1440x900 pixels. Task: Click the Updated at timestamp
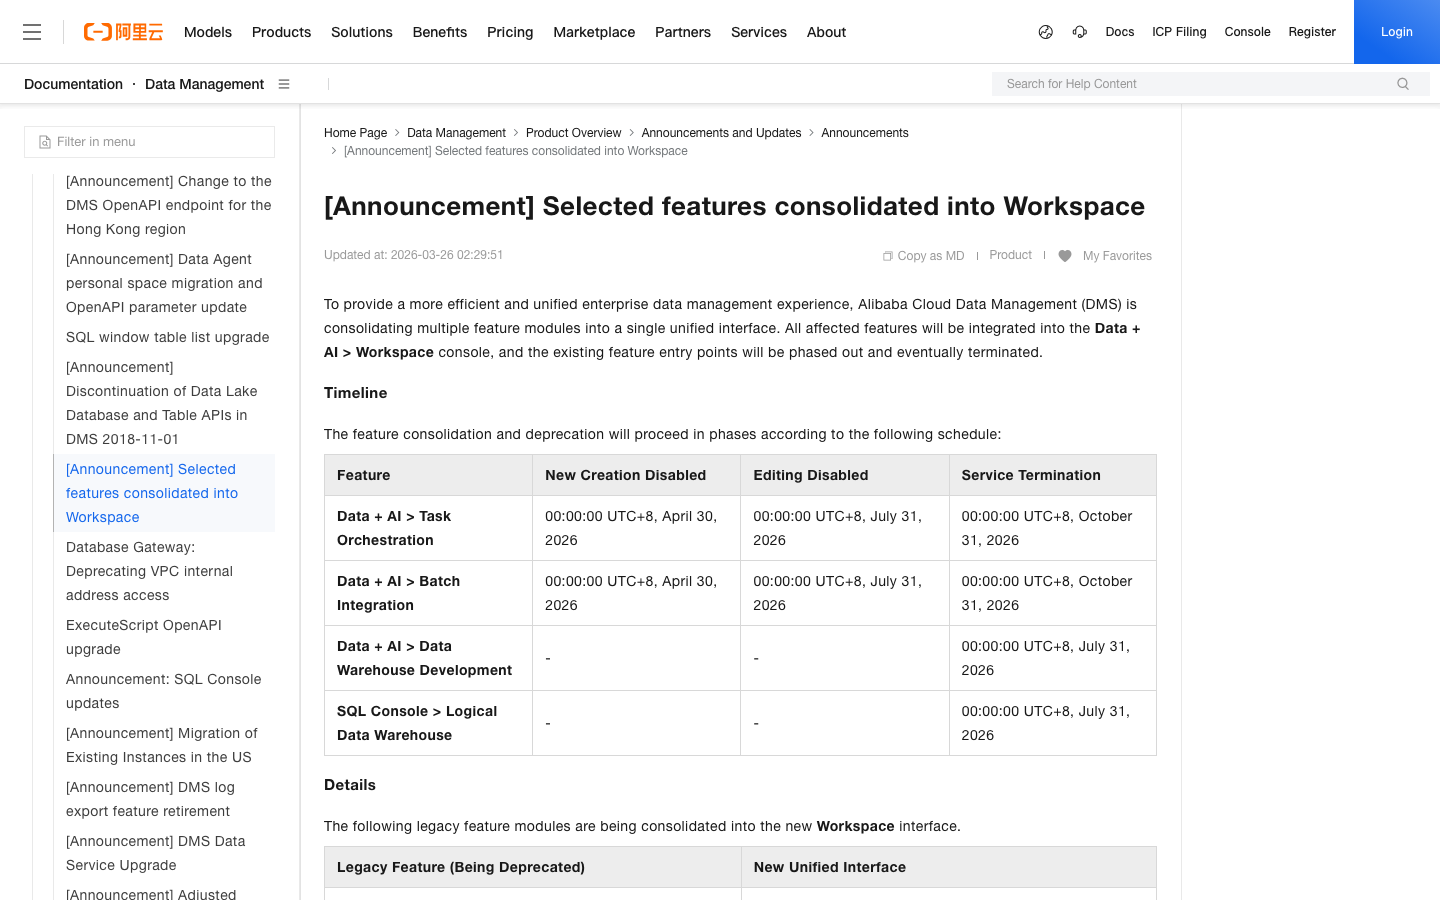point(413,255)
